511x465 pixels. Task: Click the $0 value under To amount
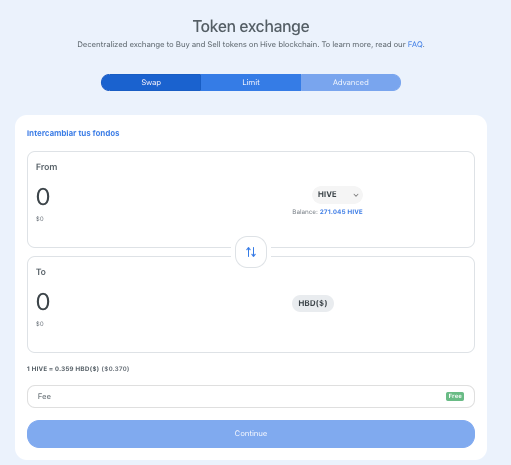(40, 324)
